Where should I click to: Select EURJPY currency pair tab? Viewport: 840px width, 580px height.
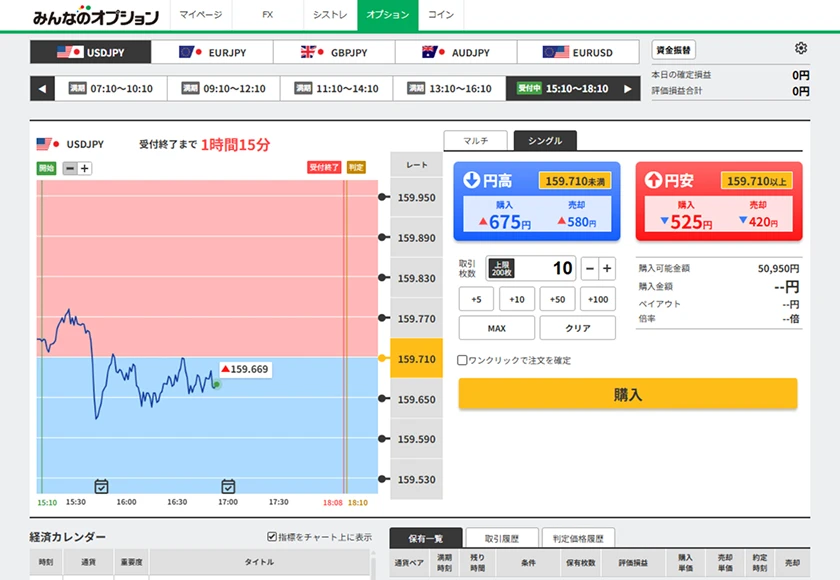(x=212, y=52)
